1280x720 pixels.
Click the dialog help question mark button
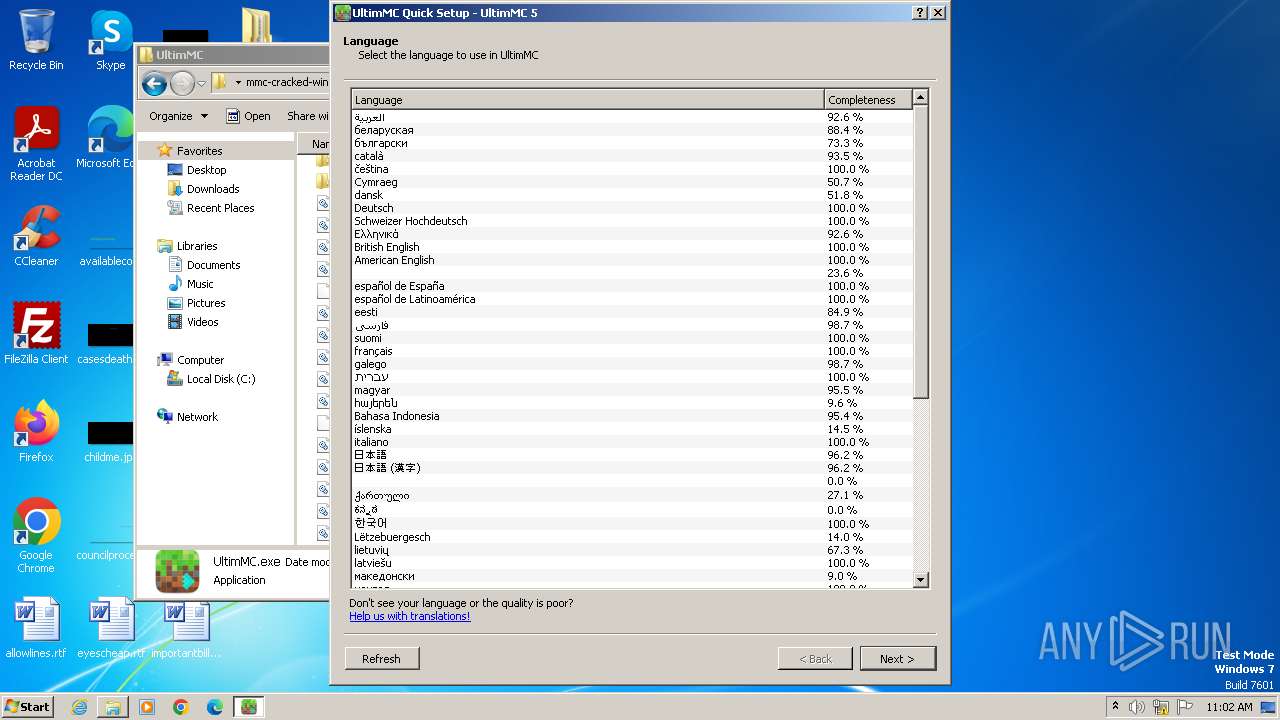920,13
